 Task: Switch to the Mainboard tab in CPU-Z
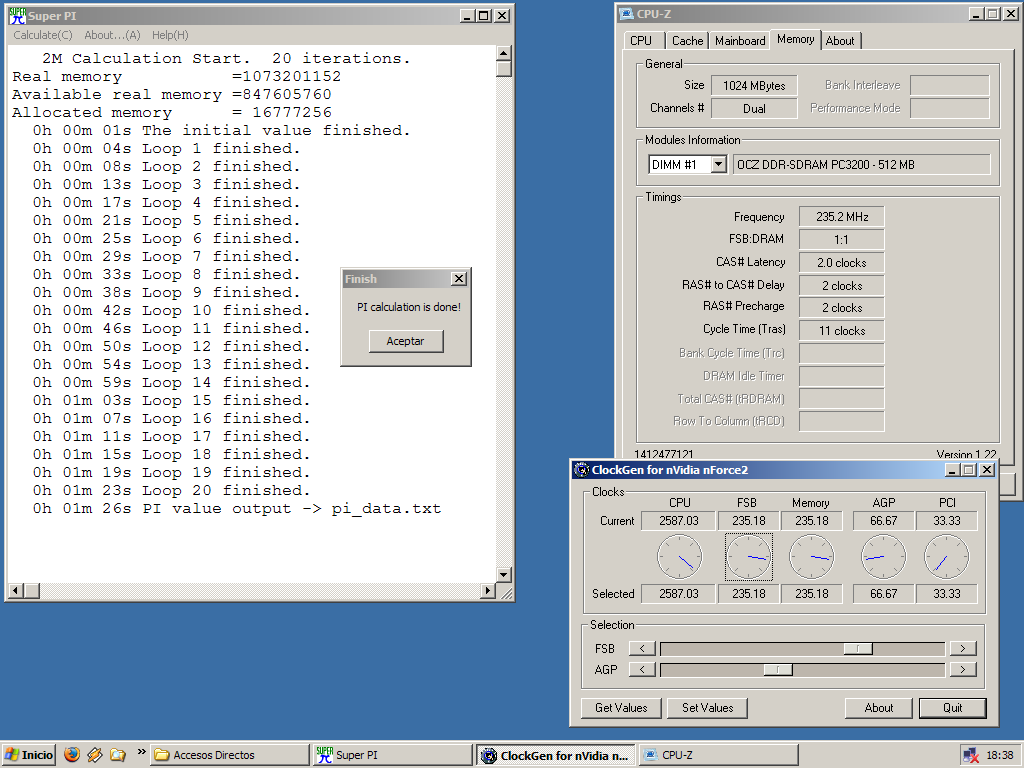[x=740, y=41]
